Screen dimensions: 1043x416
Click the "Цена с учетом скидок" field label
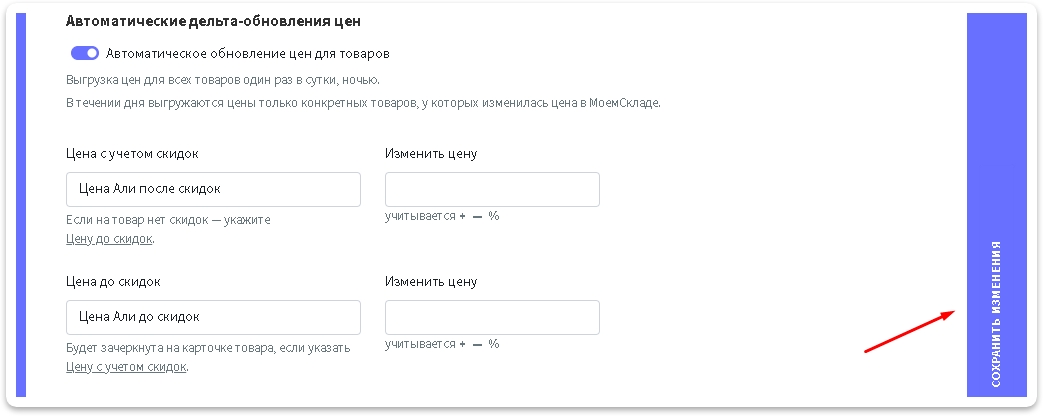point(132,153)
